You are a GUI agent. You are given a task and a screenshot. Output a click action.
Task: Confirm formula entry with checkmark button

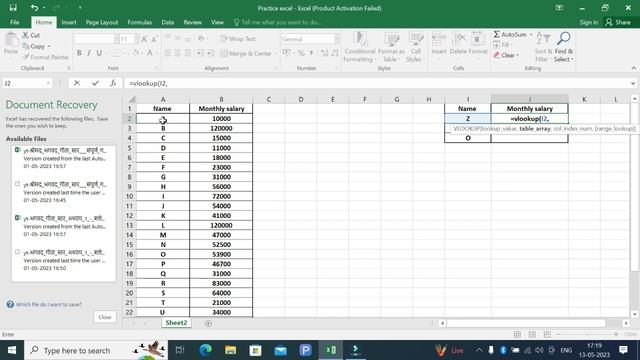[95, 83]
